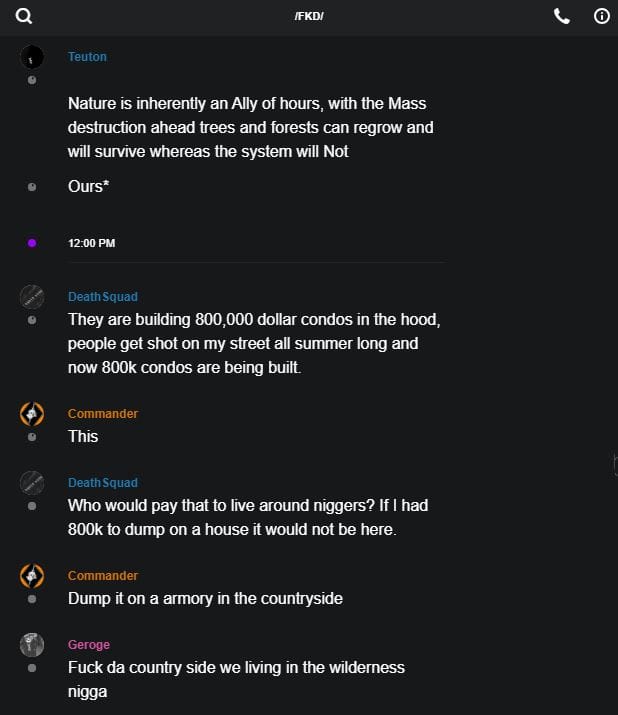Open the search magnifier icon
The width and height of the screenshot is (618, 715).
click(24, 16)
